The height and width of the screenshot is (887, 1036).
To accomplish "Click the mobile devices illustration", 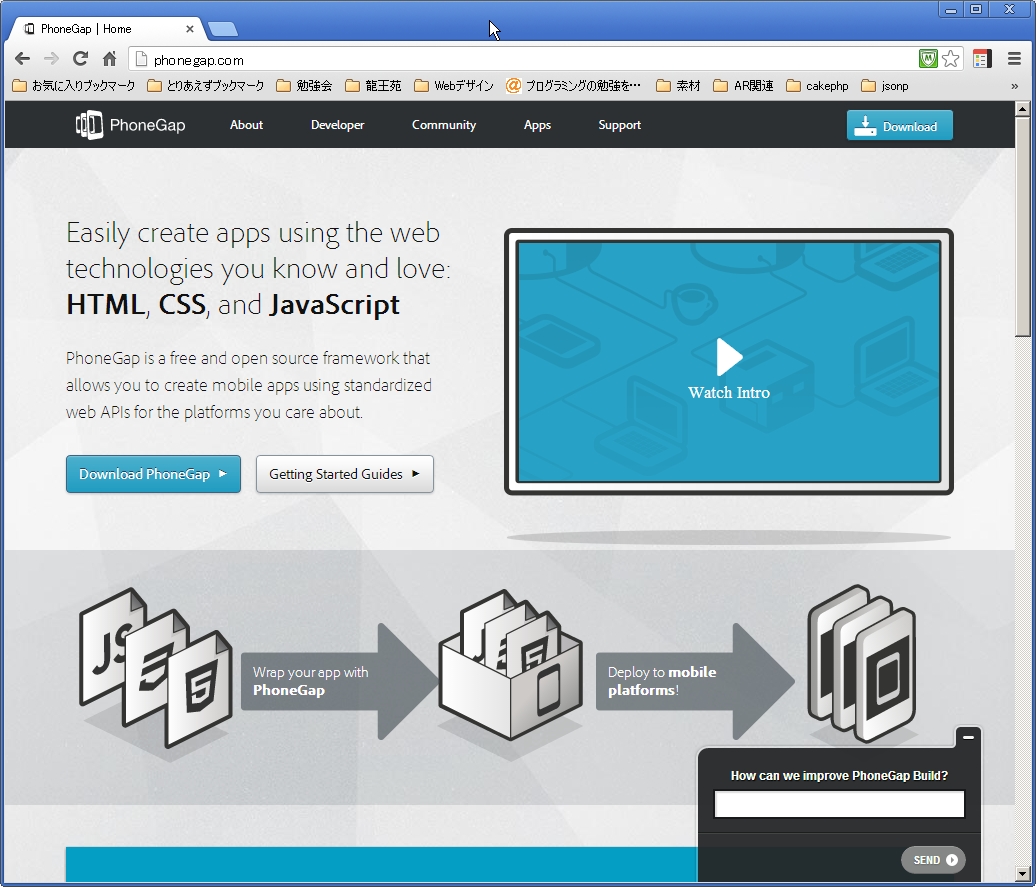I will pyautogui.click(x=862, y=664).
